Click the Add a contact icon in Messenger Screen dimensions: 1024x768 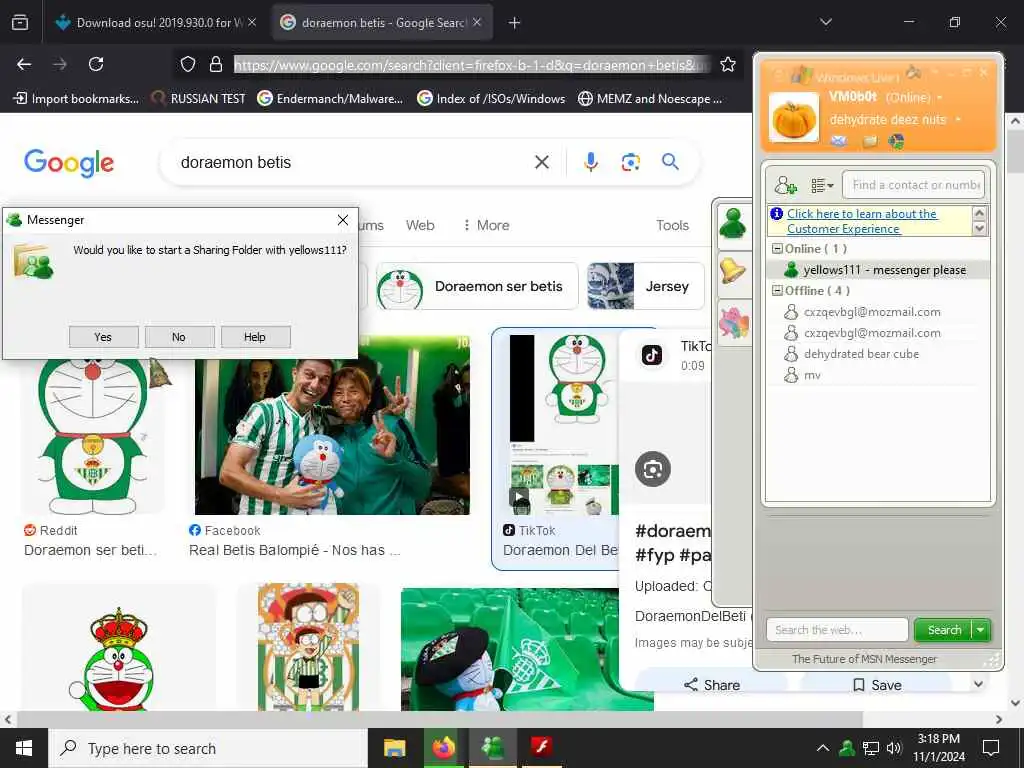coord(785,185)
